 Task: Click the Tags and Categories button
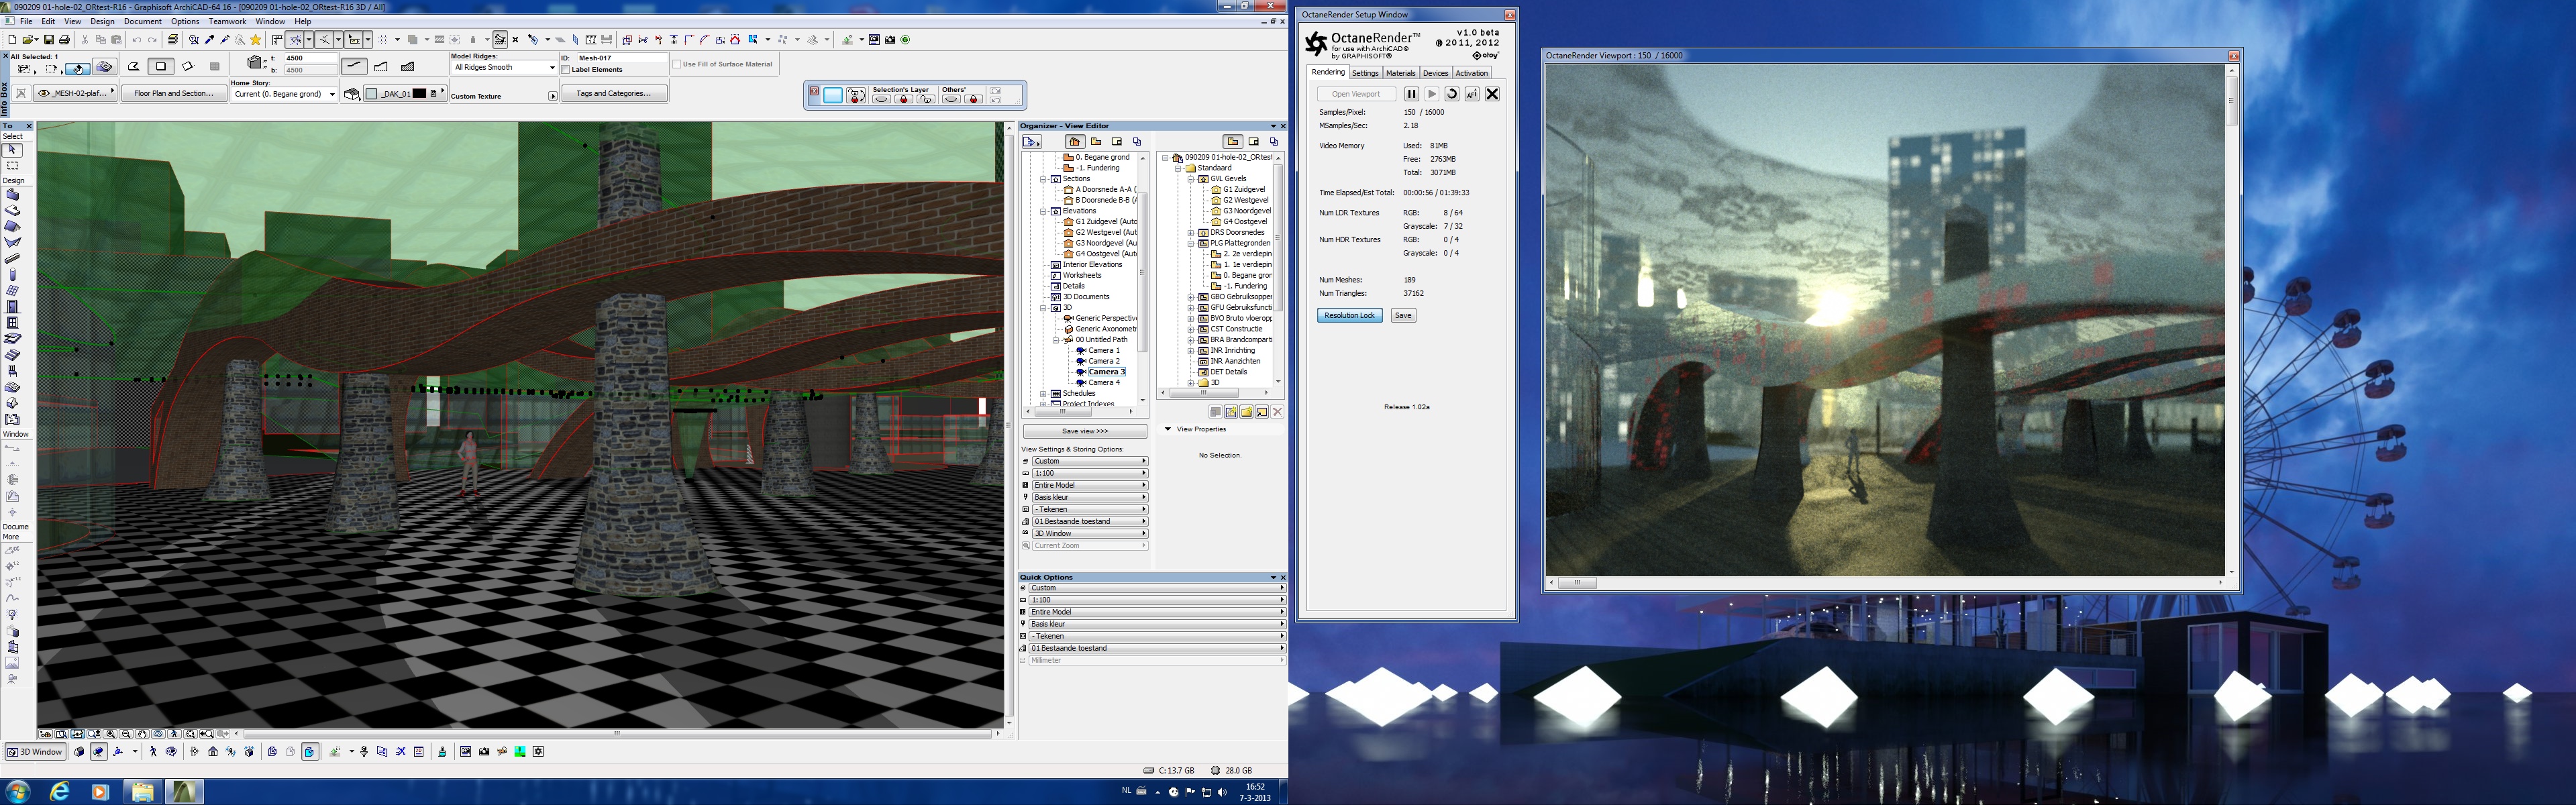[x=613, y=94]
